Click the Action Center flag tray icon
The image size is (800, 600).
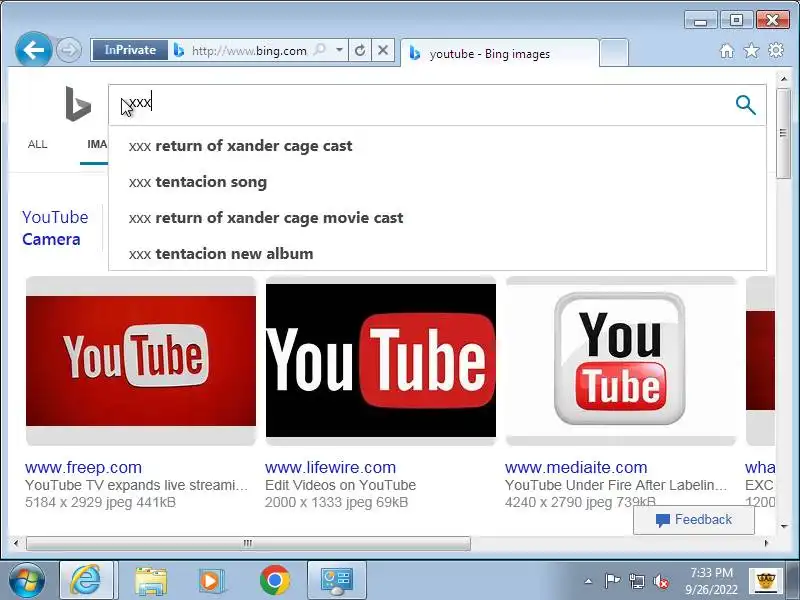click(612, 581)
